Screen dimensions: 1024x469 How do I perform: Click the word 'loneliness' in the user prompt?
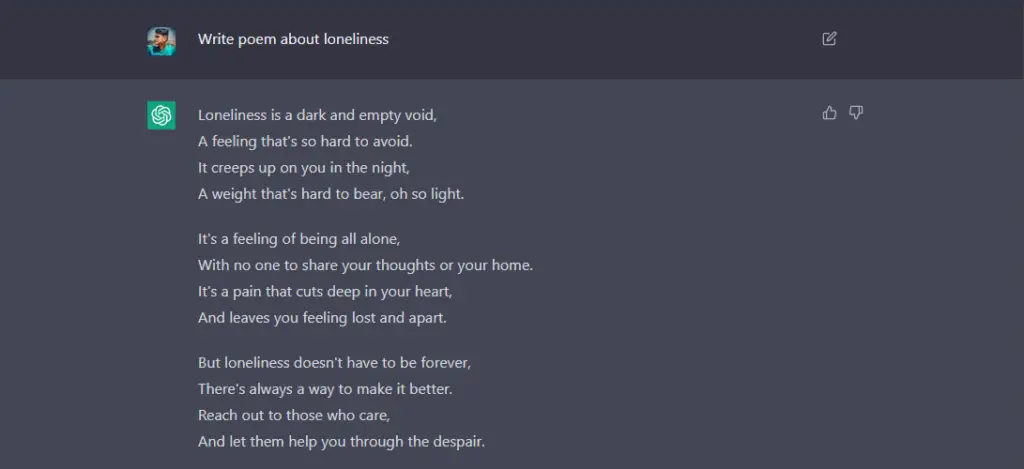click(x=356, y=39)
